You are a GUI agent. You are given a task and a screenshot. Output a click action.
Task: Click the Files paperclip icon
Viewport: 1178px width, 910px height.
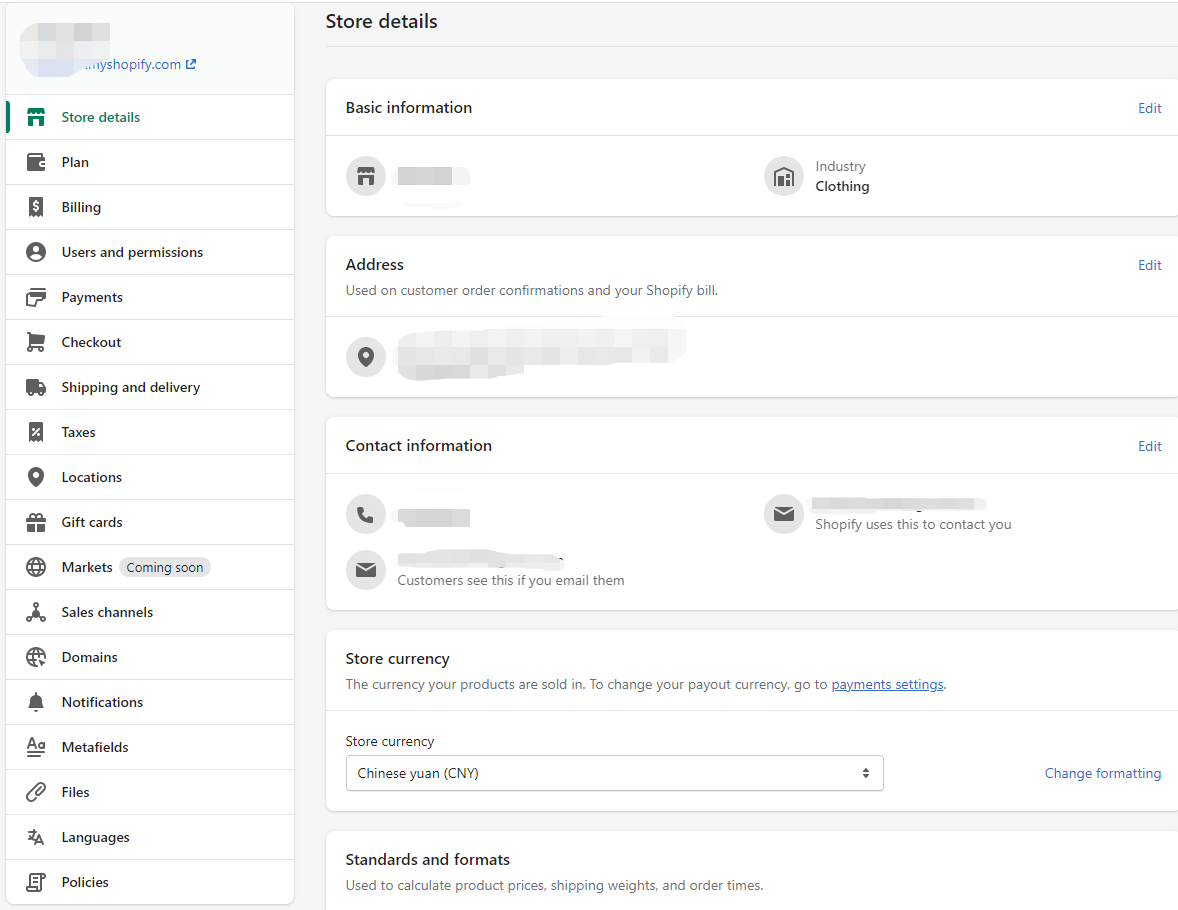tap(36, 792)
